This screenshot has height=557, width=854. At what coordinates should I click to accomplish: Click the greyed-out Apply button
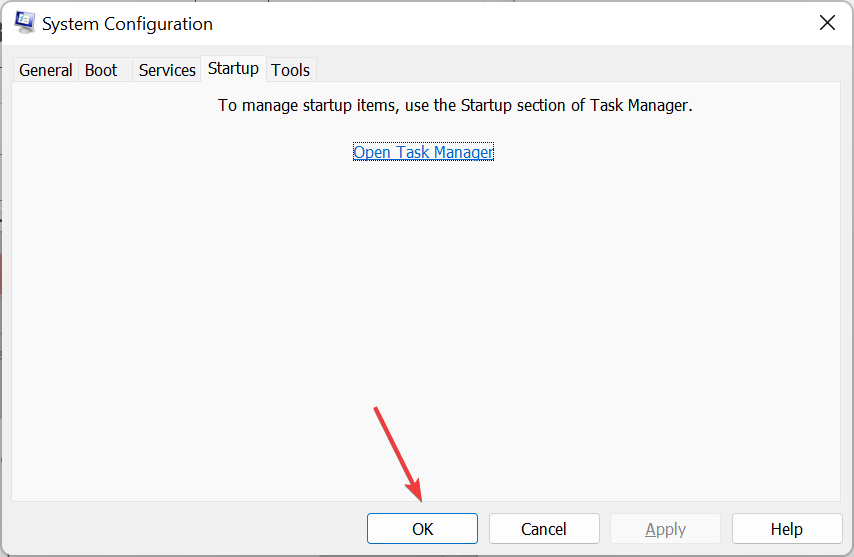click(665, 529)
